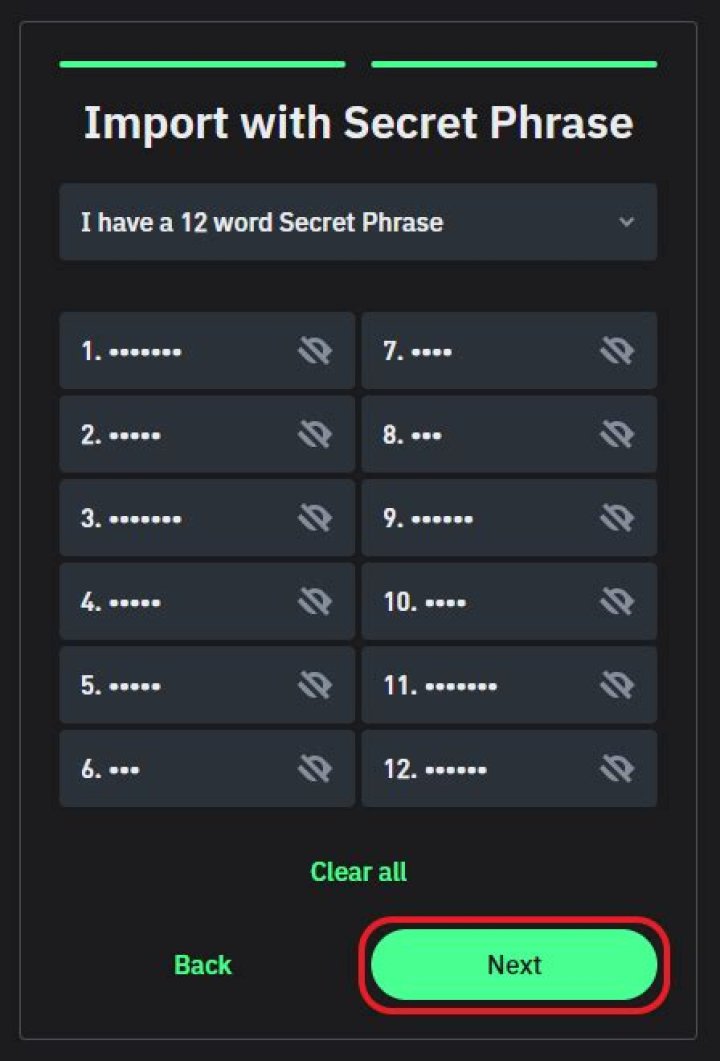Toggle visibility of word 6
Viewport: 720px width, 1061px height.
pos(316,768)
